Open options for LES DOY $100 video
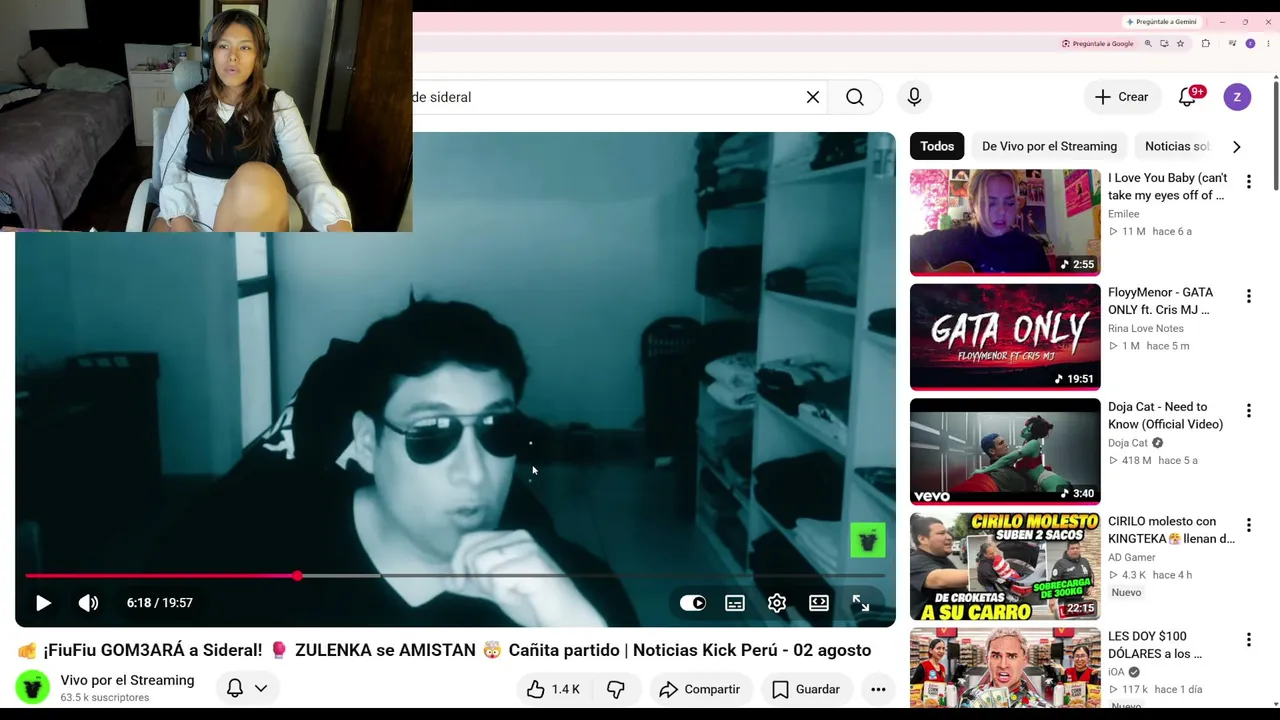This screenshot has height=720, width=1280. pyautogui.click(x=1248, y=639)
